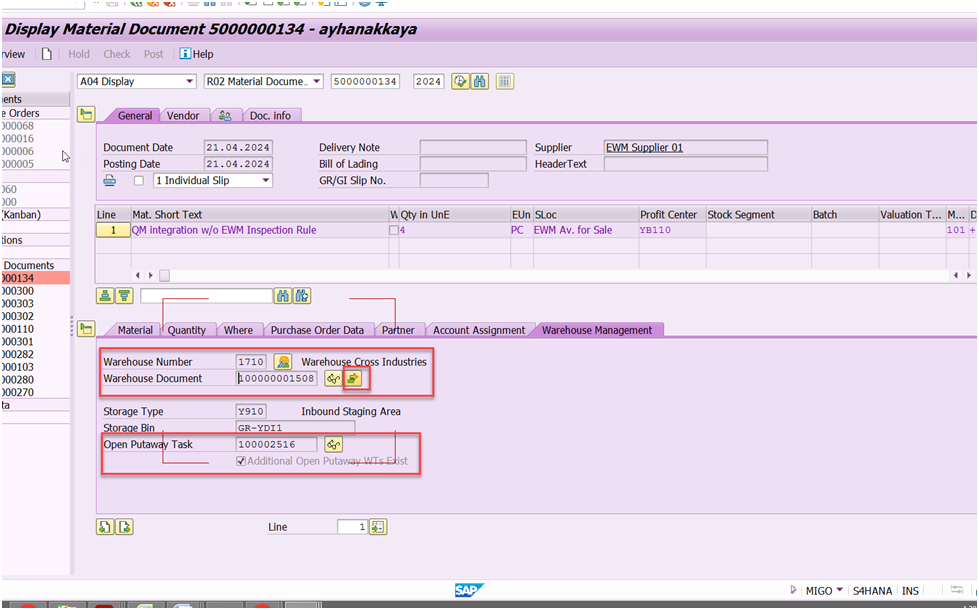Expand the 1 Individual Slip dropdown
The image size is (979, 610).
point(265,181)
